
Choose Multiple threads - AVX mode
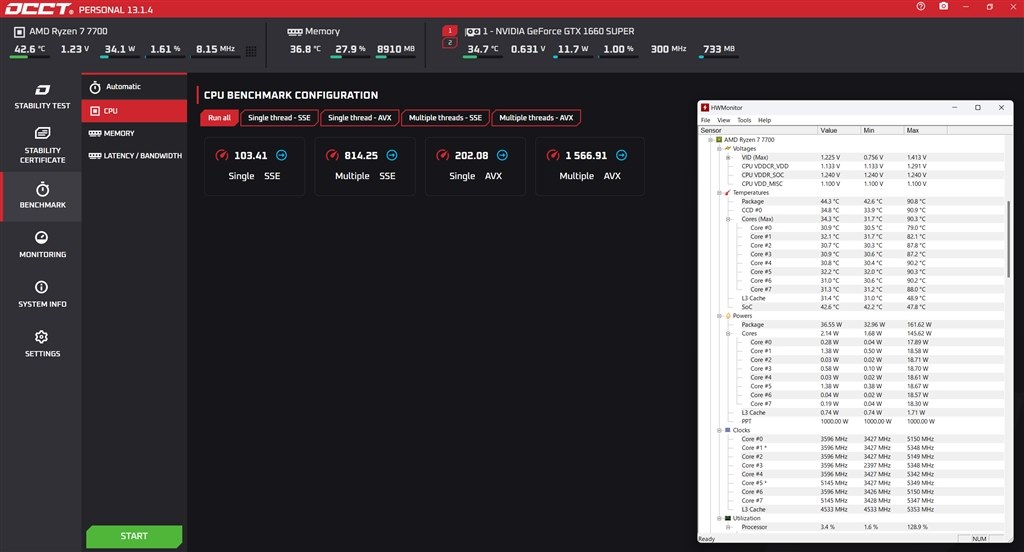[536, 118]
